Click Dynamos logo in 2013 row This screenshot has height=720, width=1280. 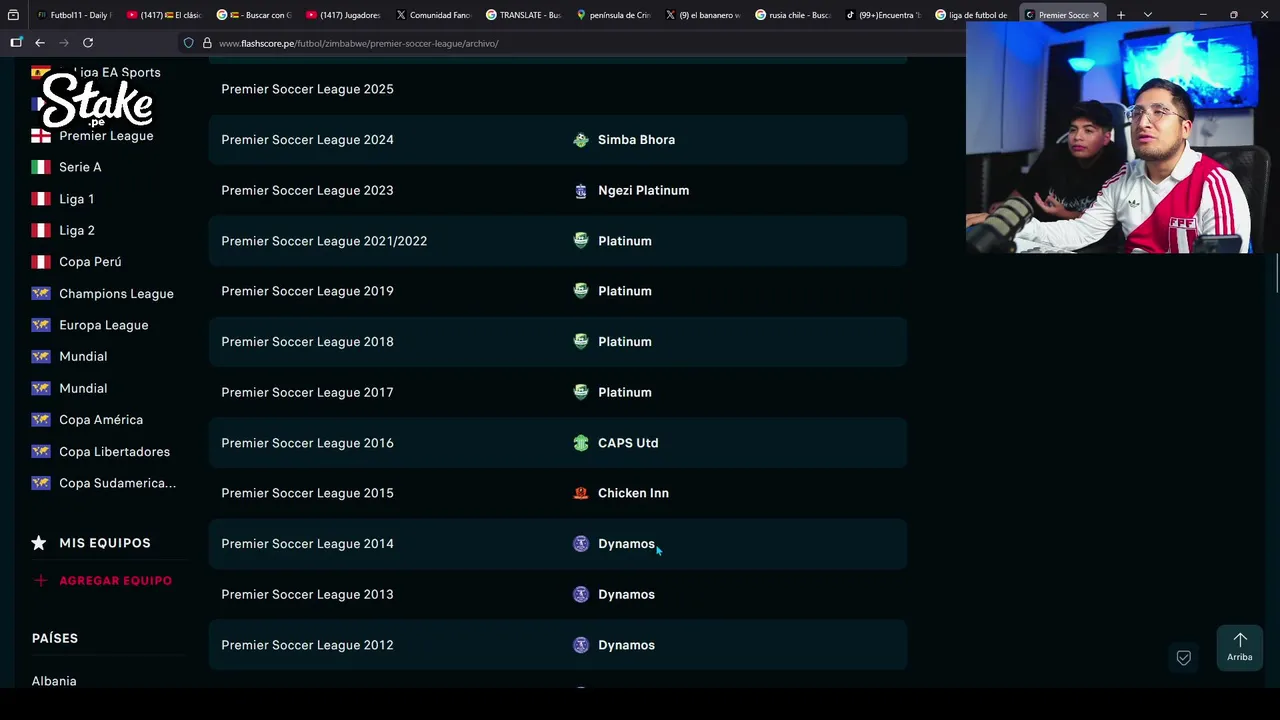pos(581,595)
